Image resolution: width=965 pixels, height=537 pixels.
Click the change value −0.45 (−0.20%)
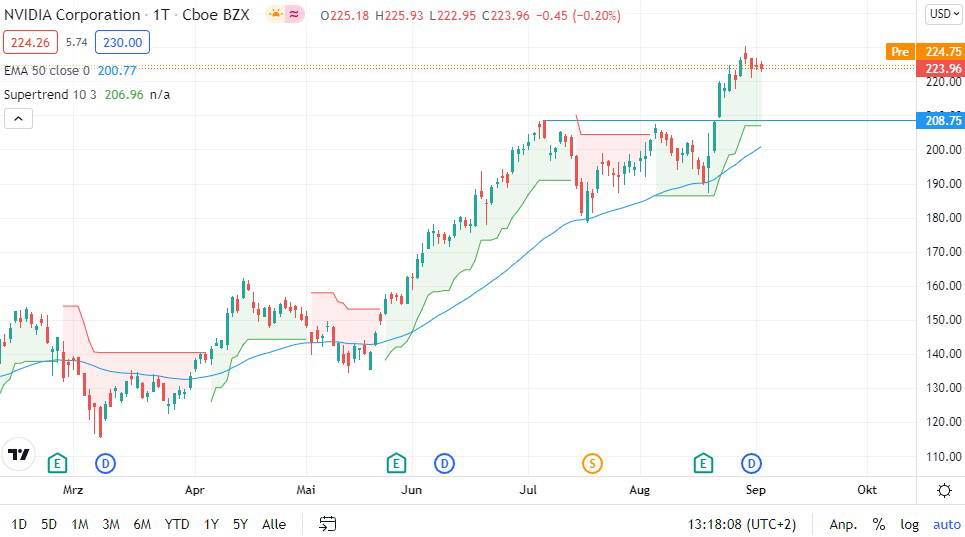pos(578,15)
